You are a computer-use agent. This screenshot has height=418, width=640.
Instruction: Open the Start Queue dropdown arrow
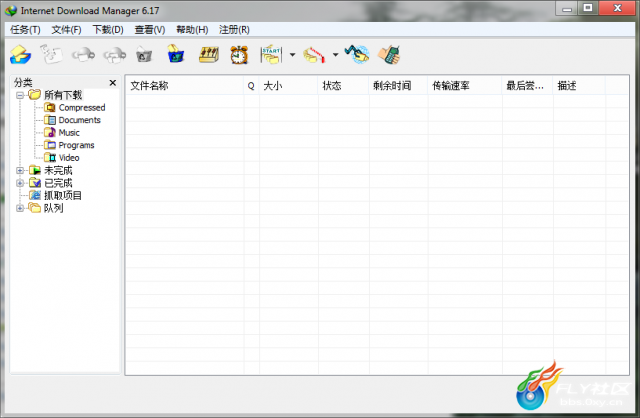pyautogui.click(x=293, y=54)
